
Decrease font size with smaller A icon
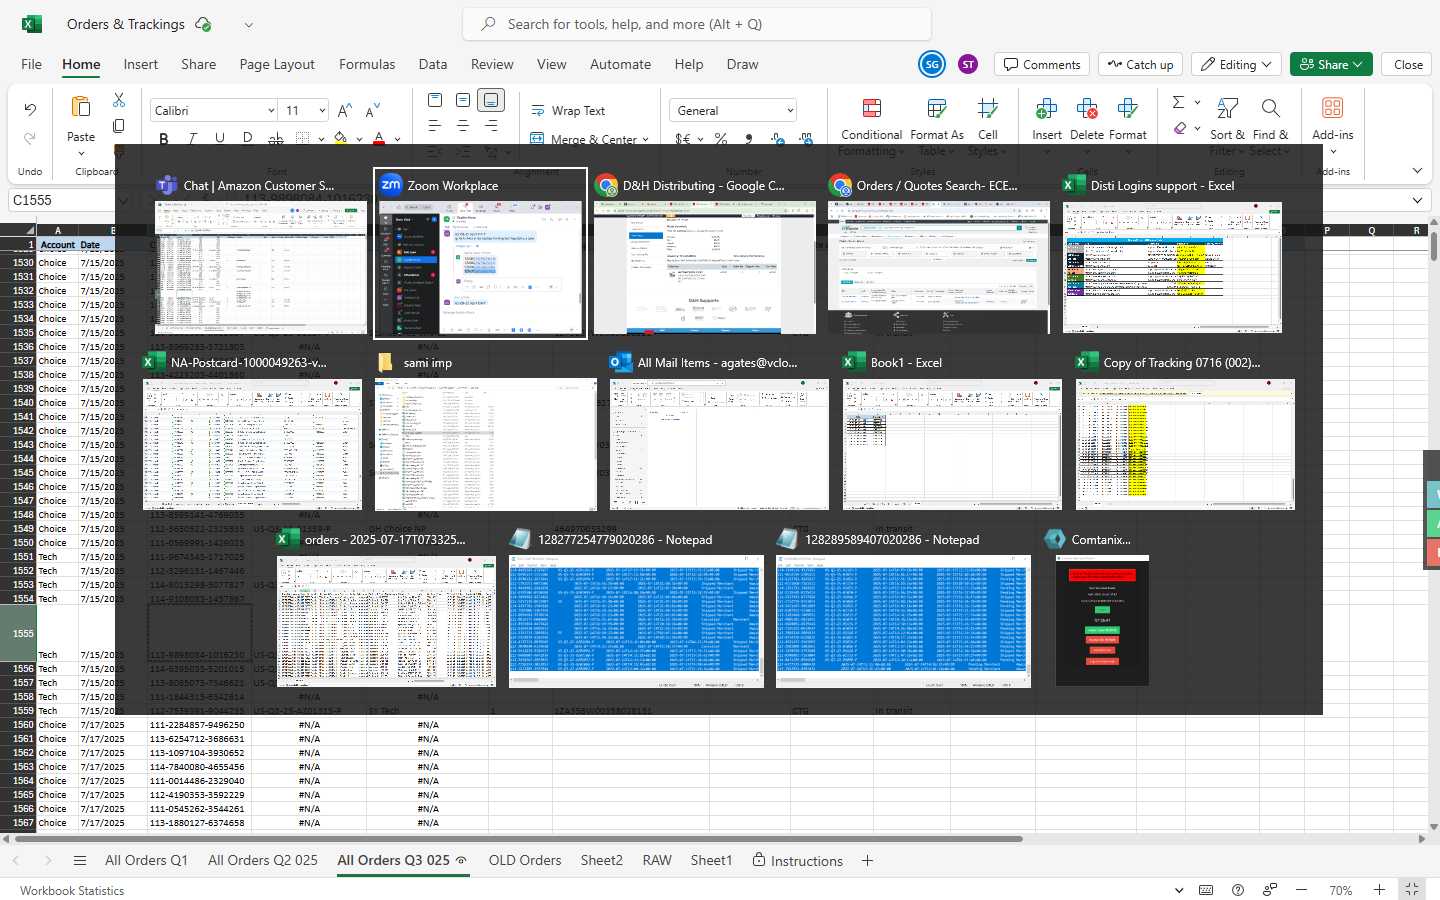tap(373, 111)
